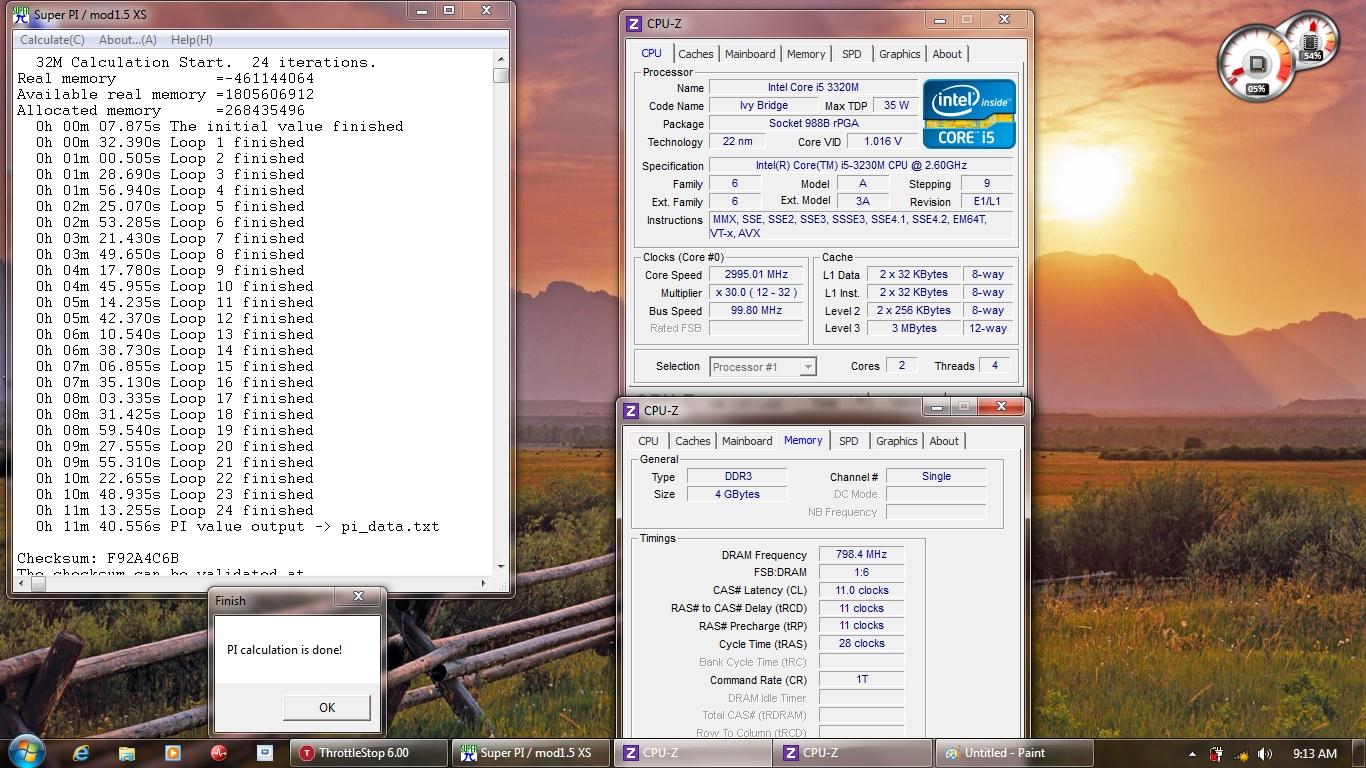Click the top CPU-Z title bar icon

pos(633,24)
